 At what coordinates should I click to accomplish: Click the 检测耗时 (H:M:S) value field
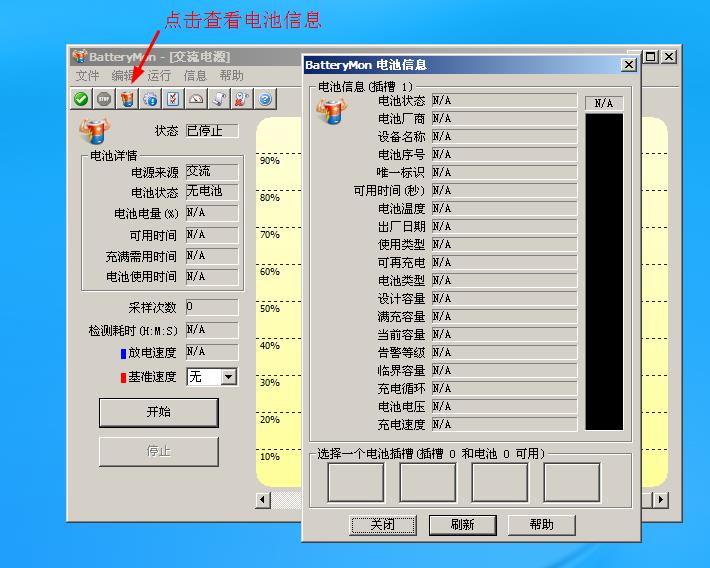point(212,330)
